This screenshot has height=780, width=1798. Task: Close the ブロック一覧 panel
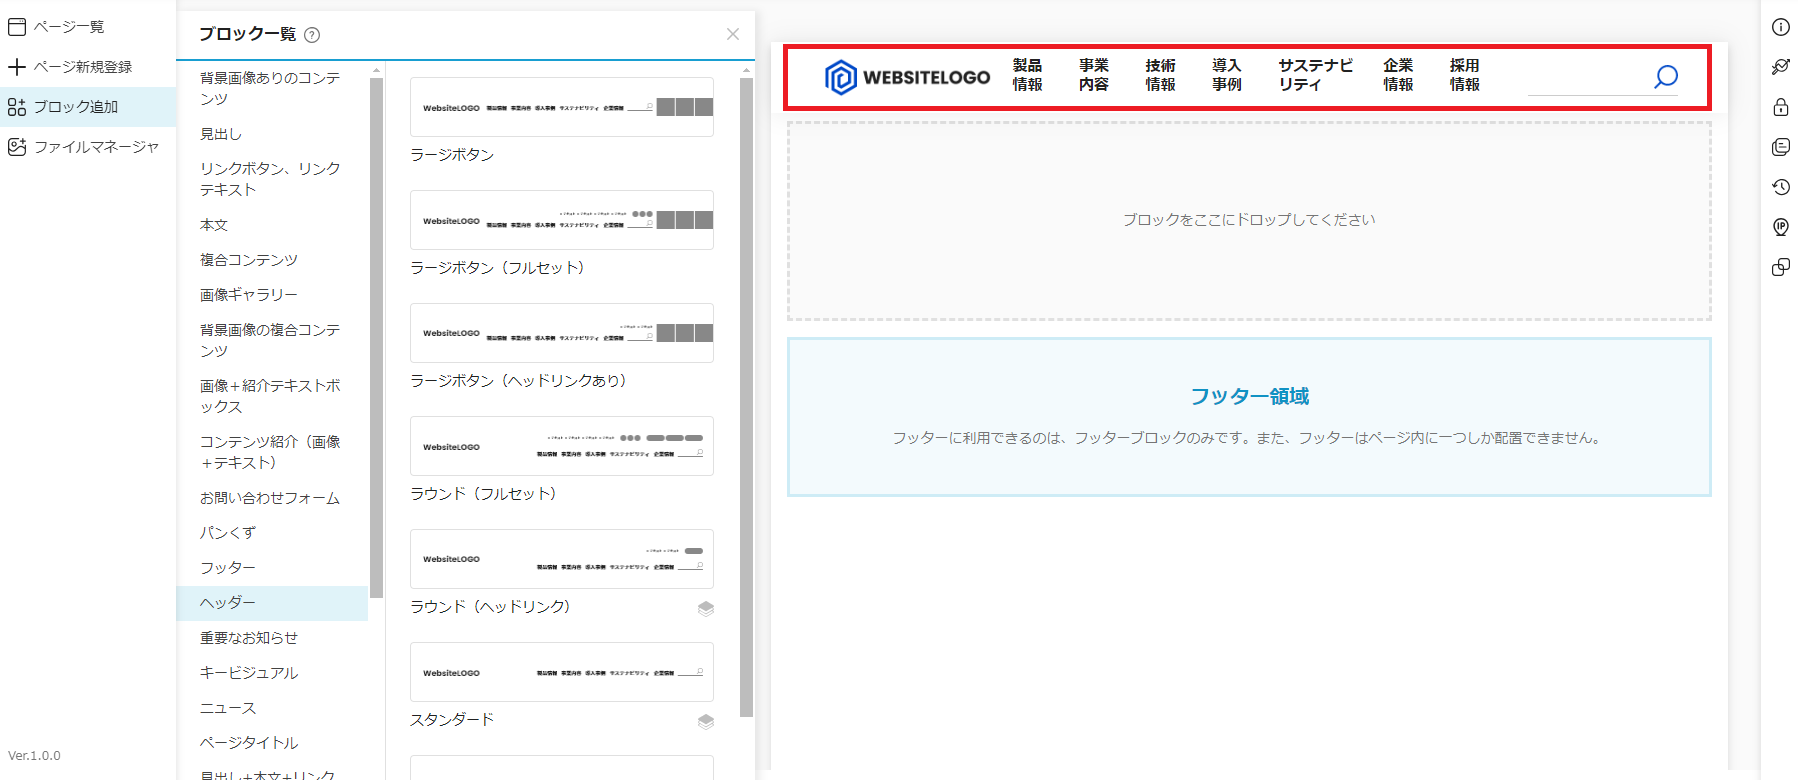[x=733, y=34]
